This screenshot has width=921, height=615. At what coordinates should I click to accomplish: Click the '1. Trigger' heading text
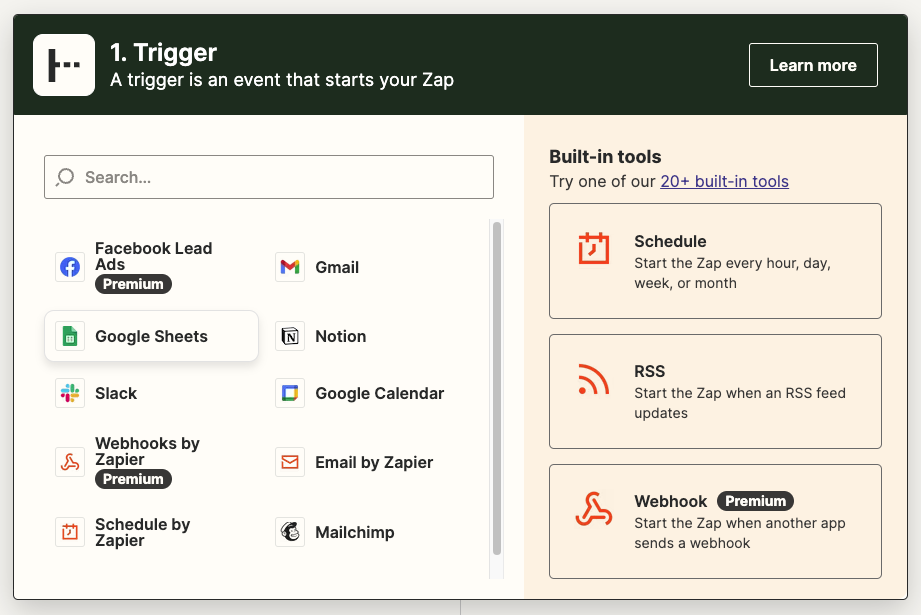[x=163, y=53]
